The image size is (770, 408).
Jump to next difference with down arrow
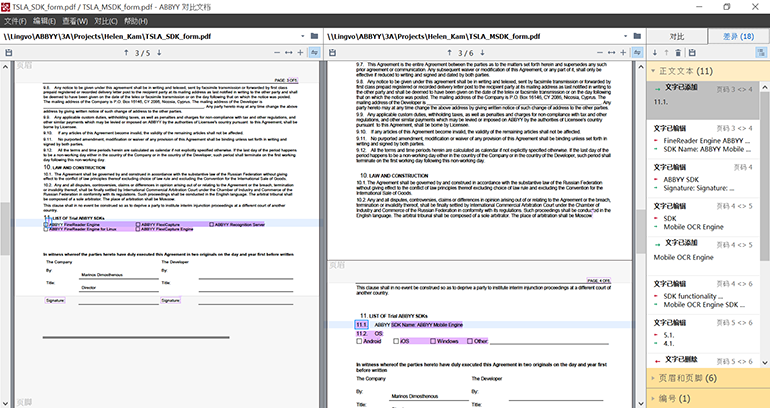coord(657,52)
